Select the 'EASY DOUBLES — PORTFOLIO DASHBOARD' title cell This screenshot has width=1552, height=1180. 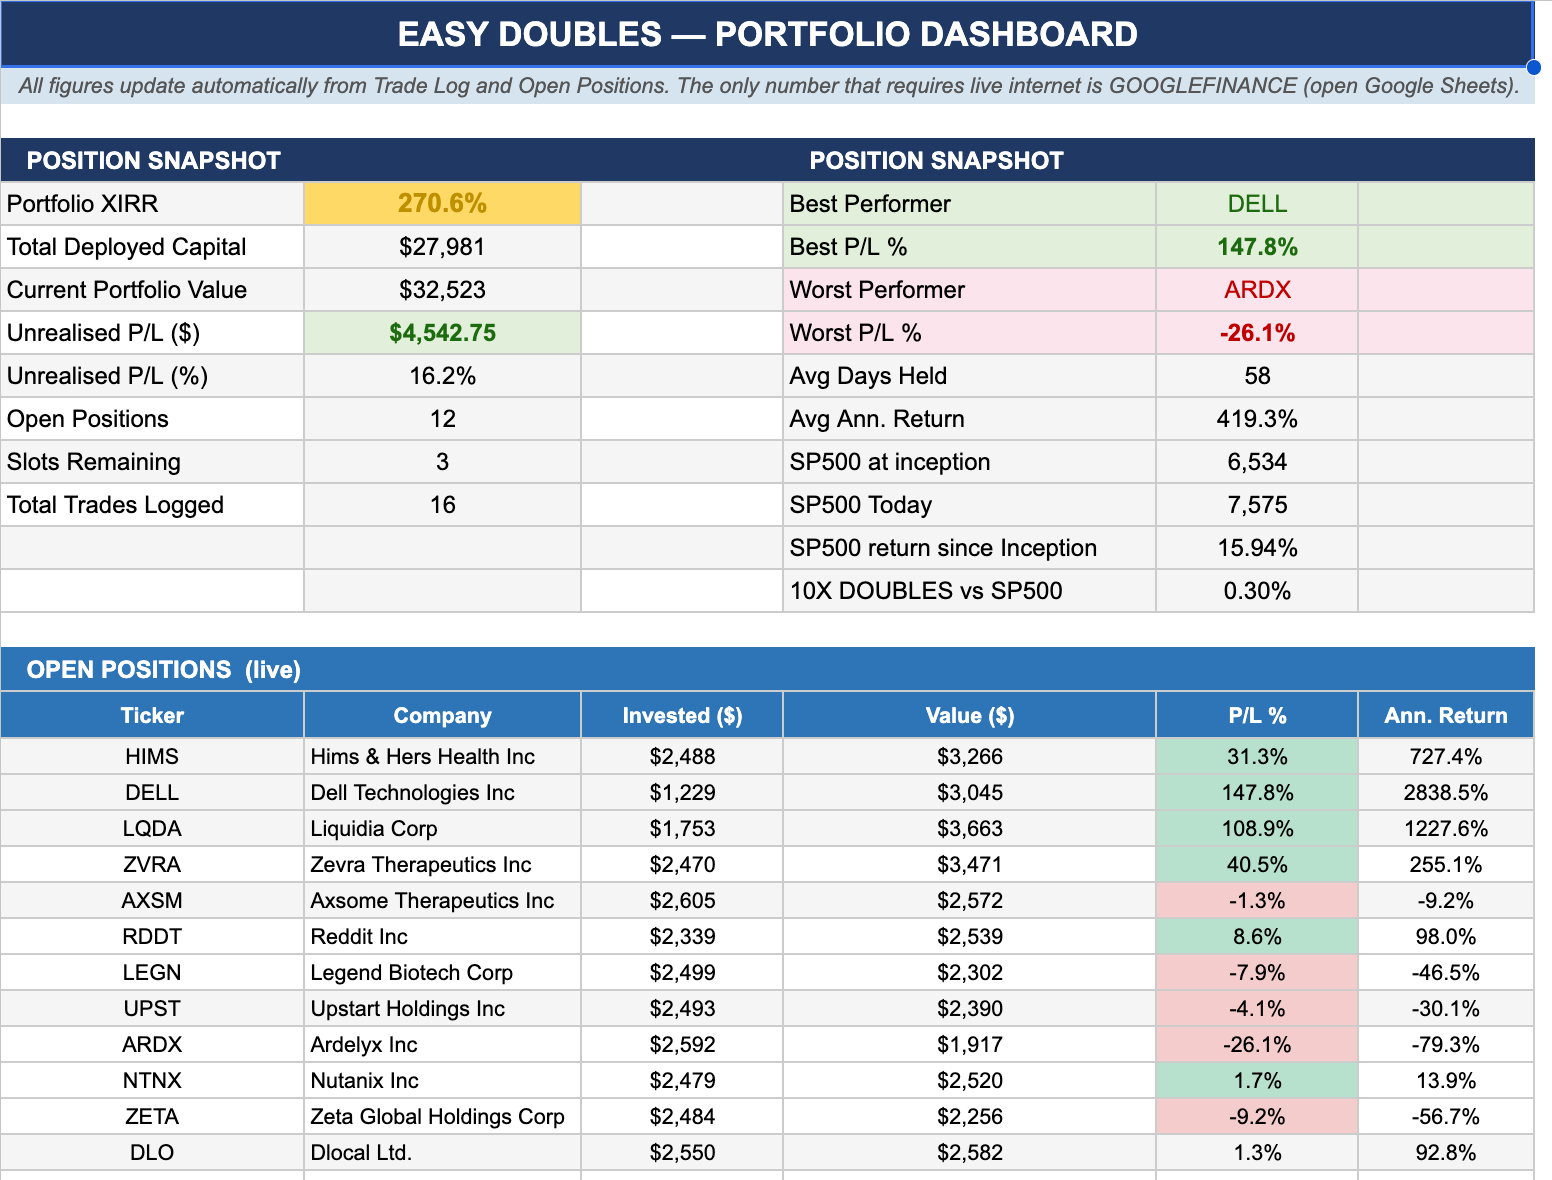[x=767, y=34]
